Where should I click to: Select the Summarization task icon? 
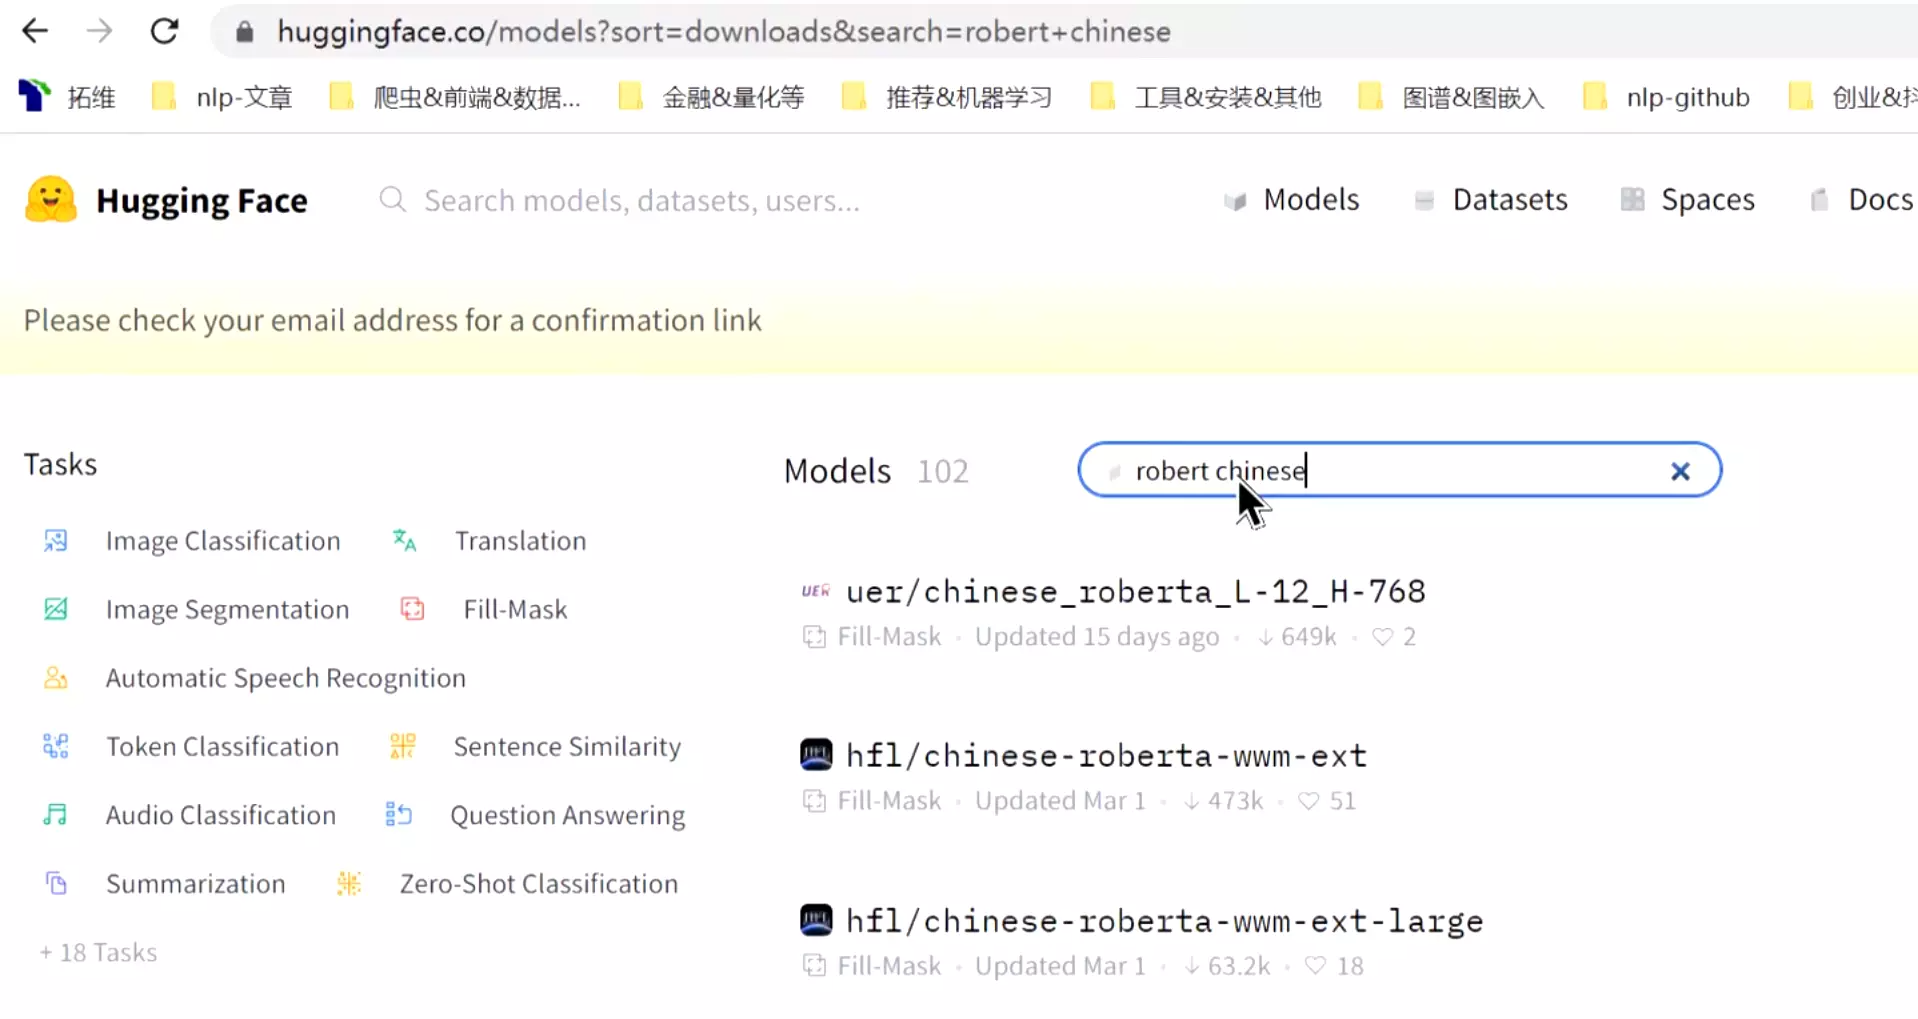click(56, 883)
